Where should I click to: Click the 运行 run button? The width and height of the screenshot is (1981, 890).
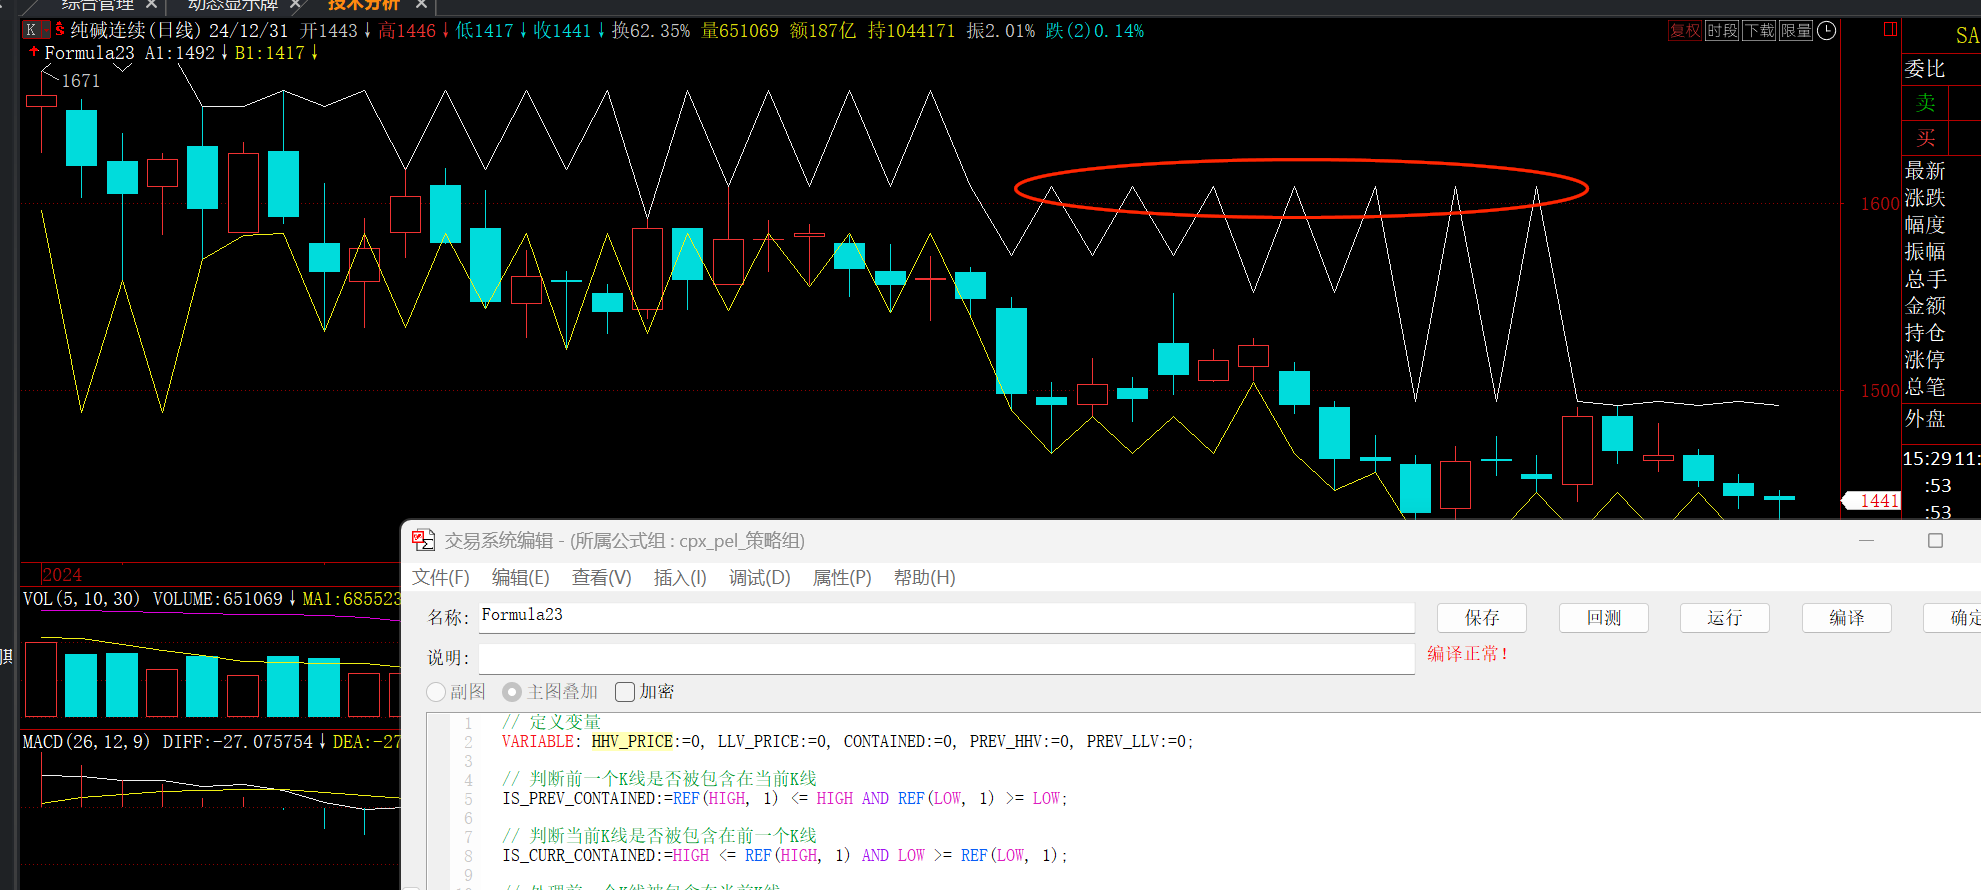pyautogui.click(x=1725, y=618)
